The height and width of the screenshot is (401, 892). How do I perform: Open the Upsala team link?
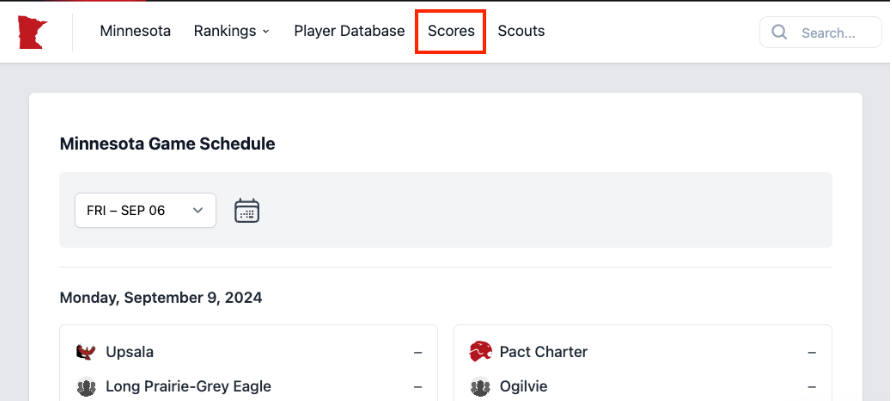click(130, 352)
